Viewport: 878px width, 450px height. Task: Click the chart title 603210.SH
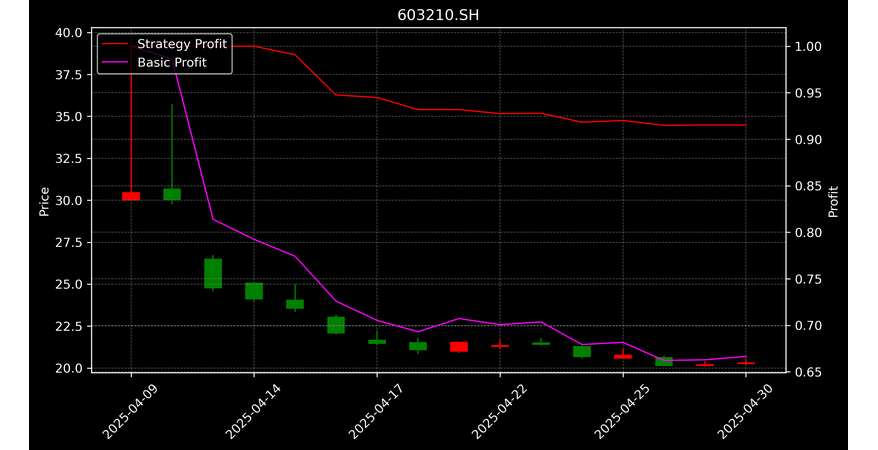[438, 15]
